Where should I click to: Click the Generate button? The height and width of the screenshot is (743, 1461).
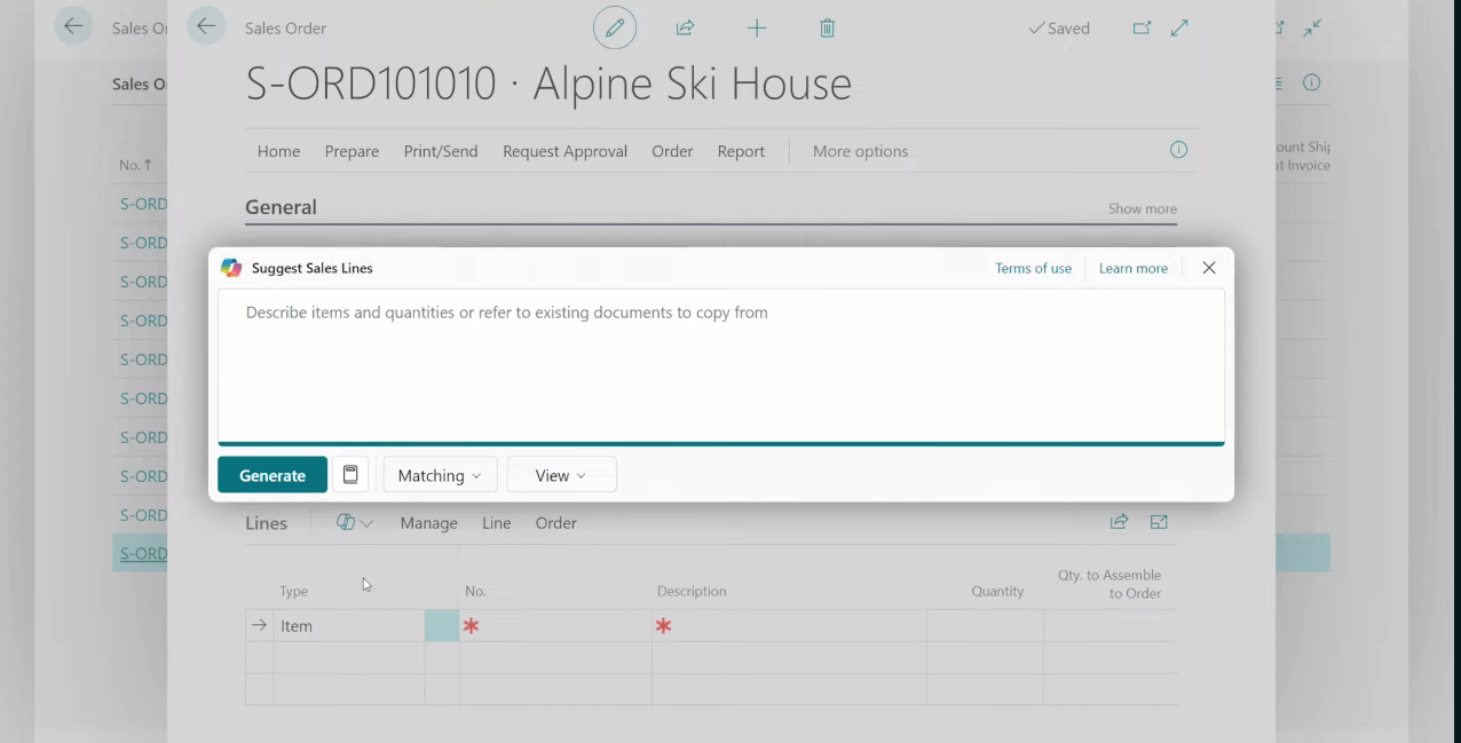pos(272,476)
